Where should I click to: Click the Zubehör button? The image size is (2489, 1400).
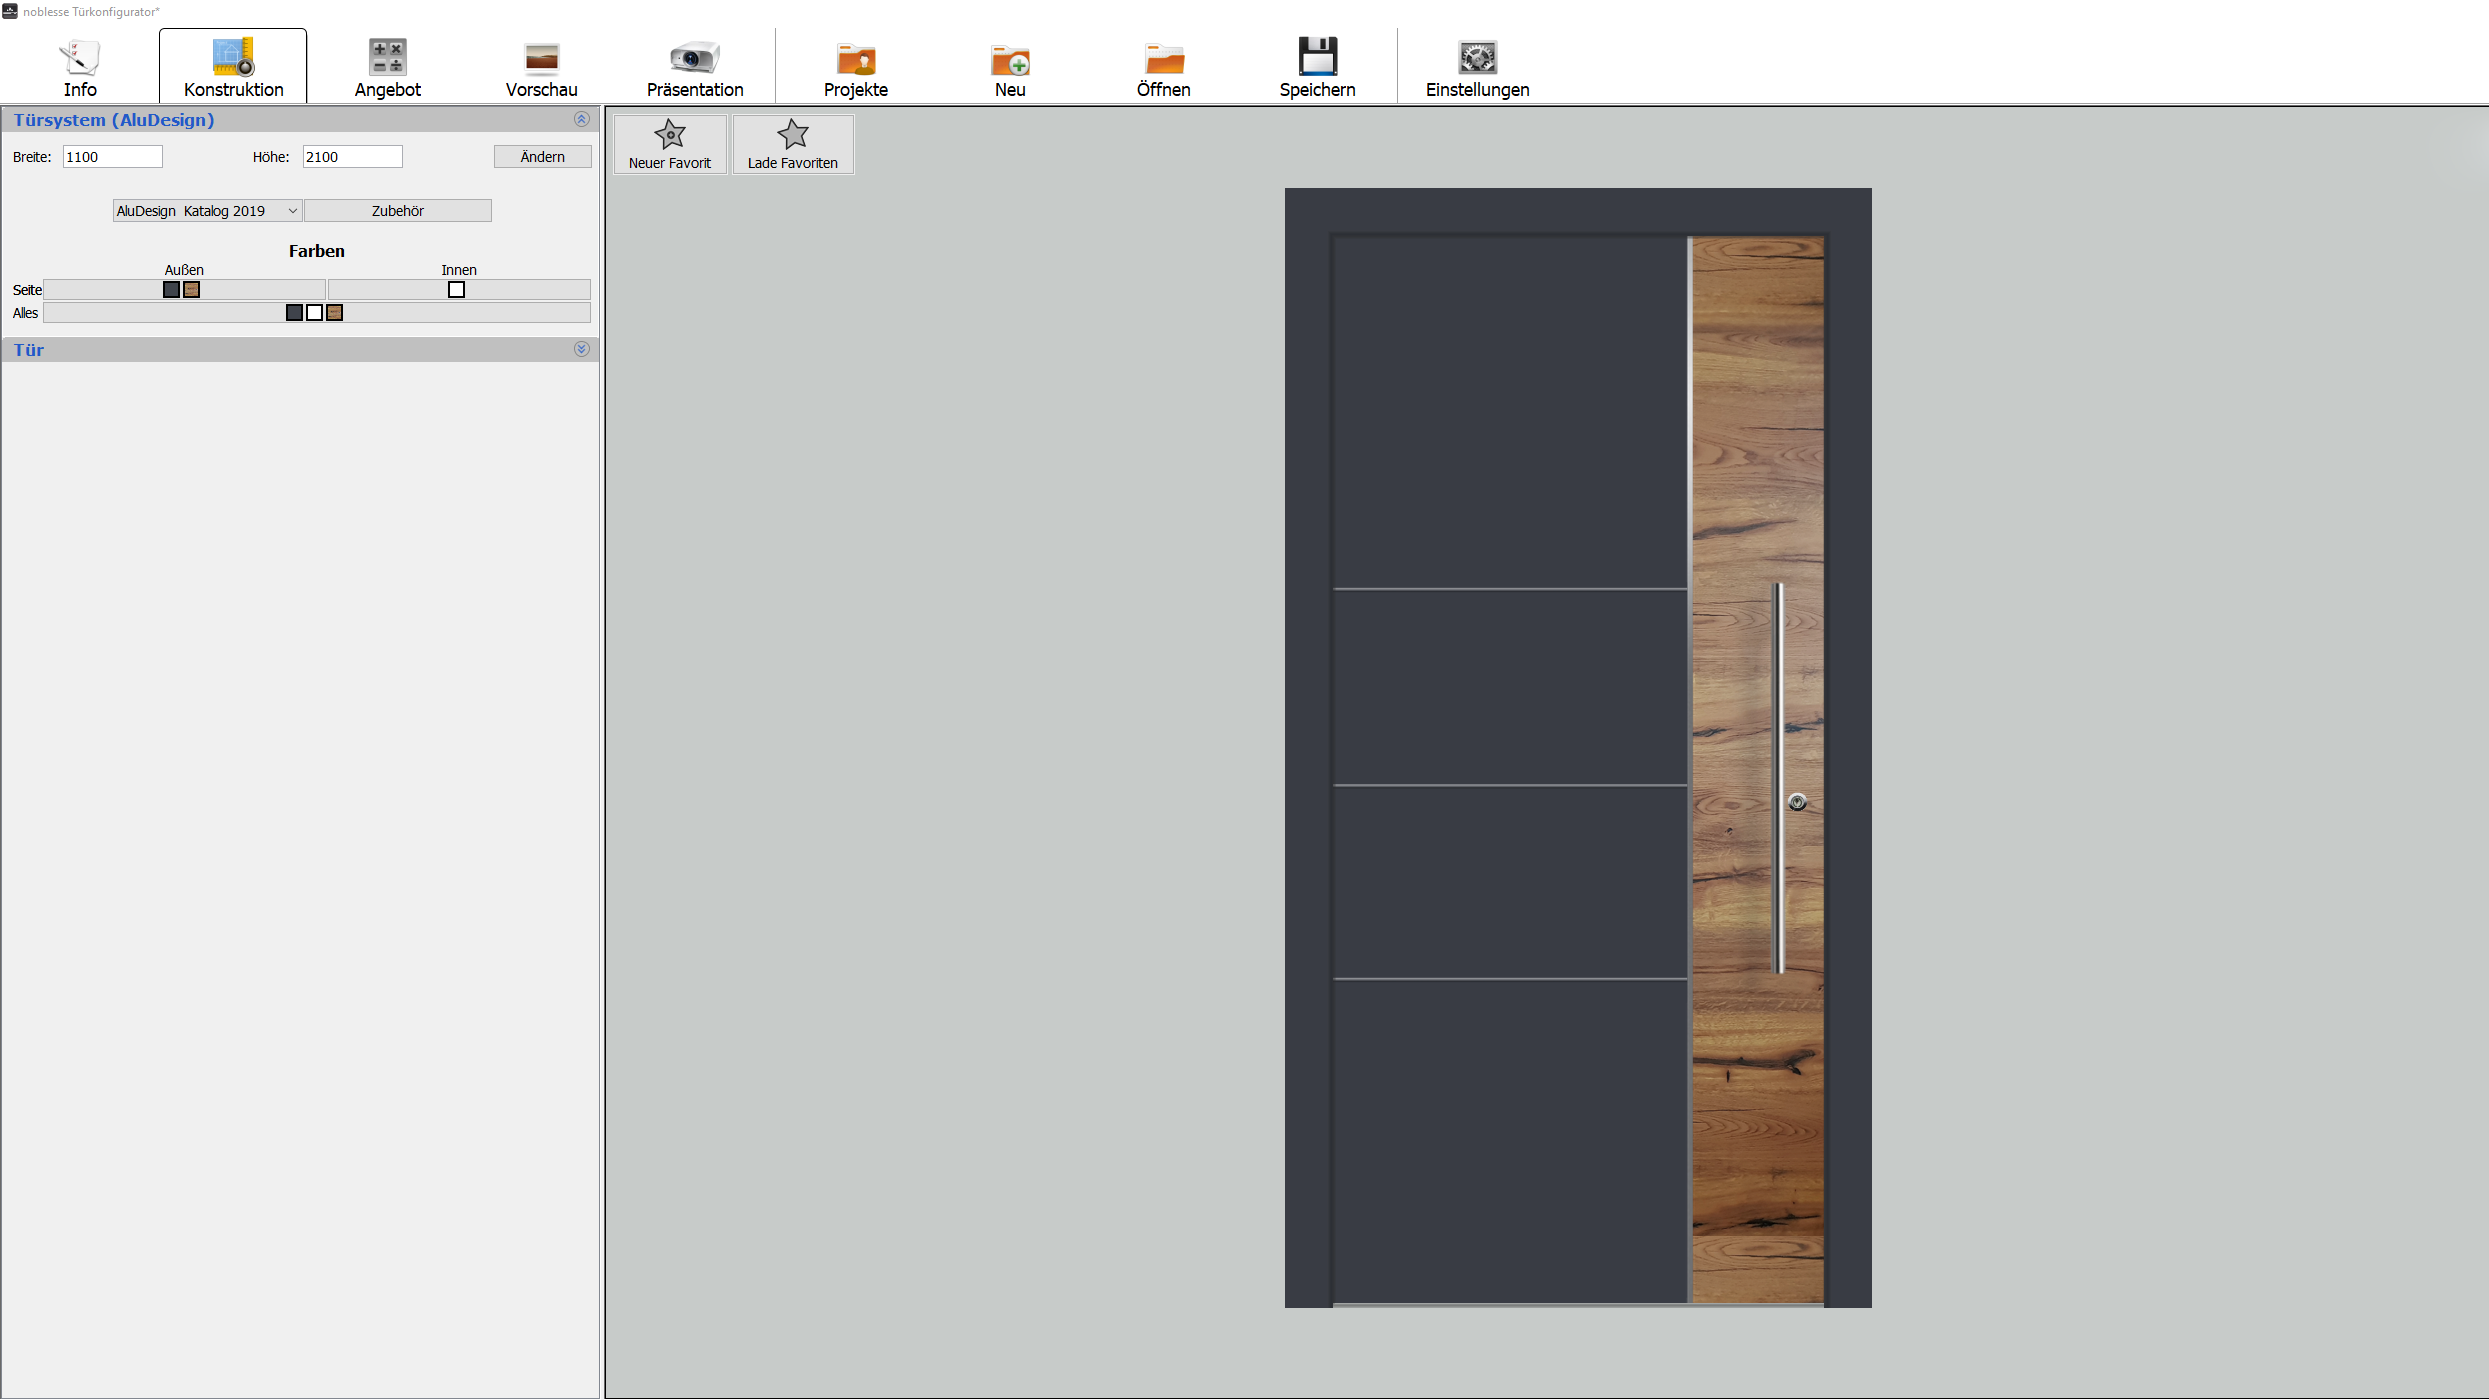(x=397, y=211)
